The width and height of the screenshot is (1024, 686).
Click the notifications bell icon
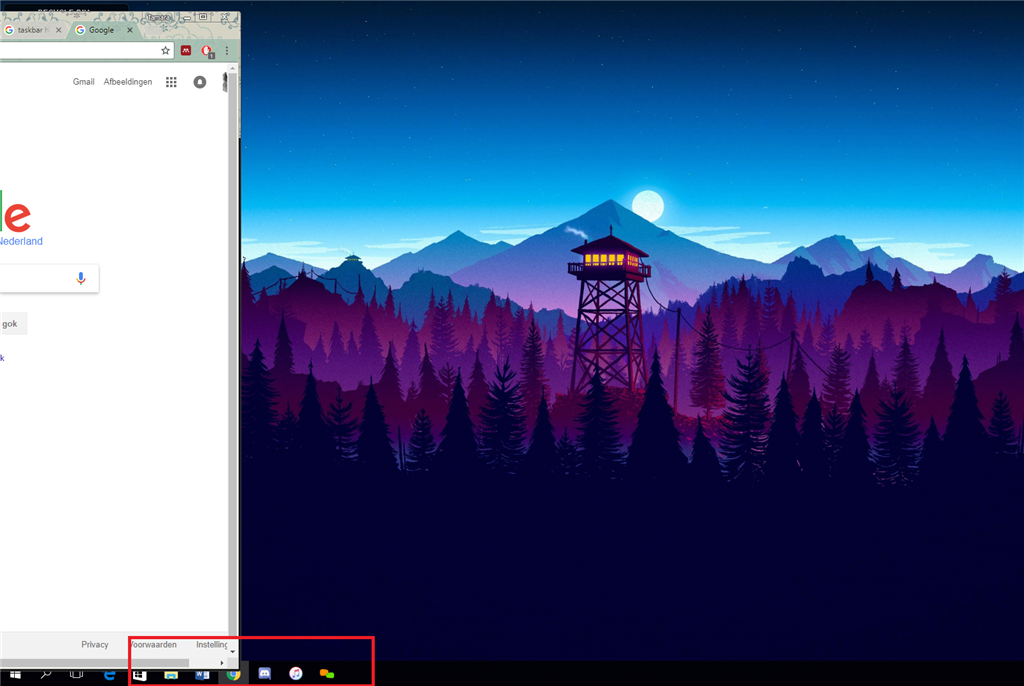point(199,82)
